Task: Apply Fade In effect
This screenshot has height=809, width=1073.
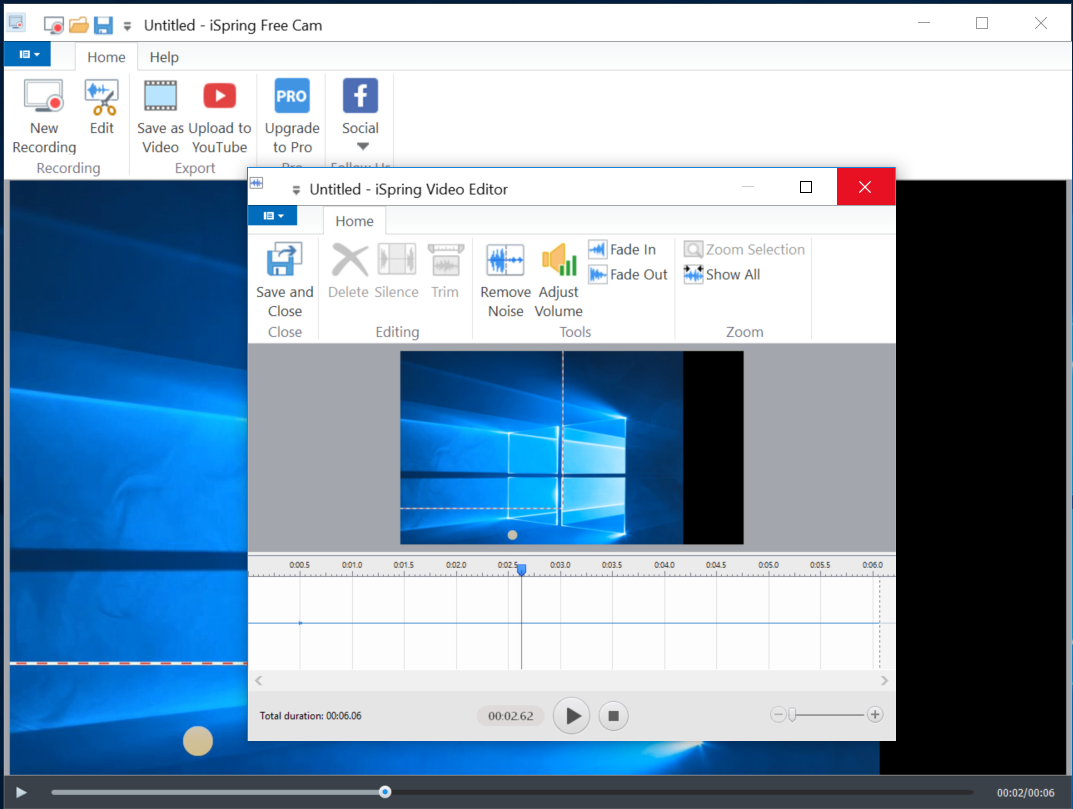Action: (622, 250)
